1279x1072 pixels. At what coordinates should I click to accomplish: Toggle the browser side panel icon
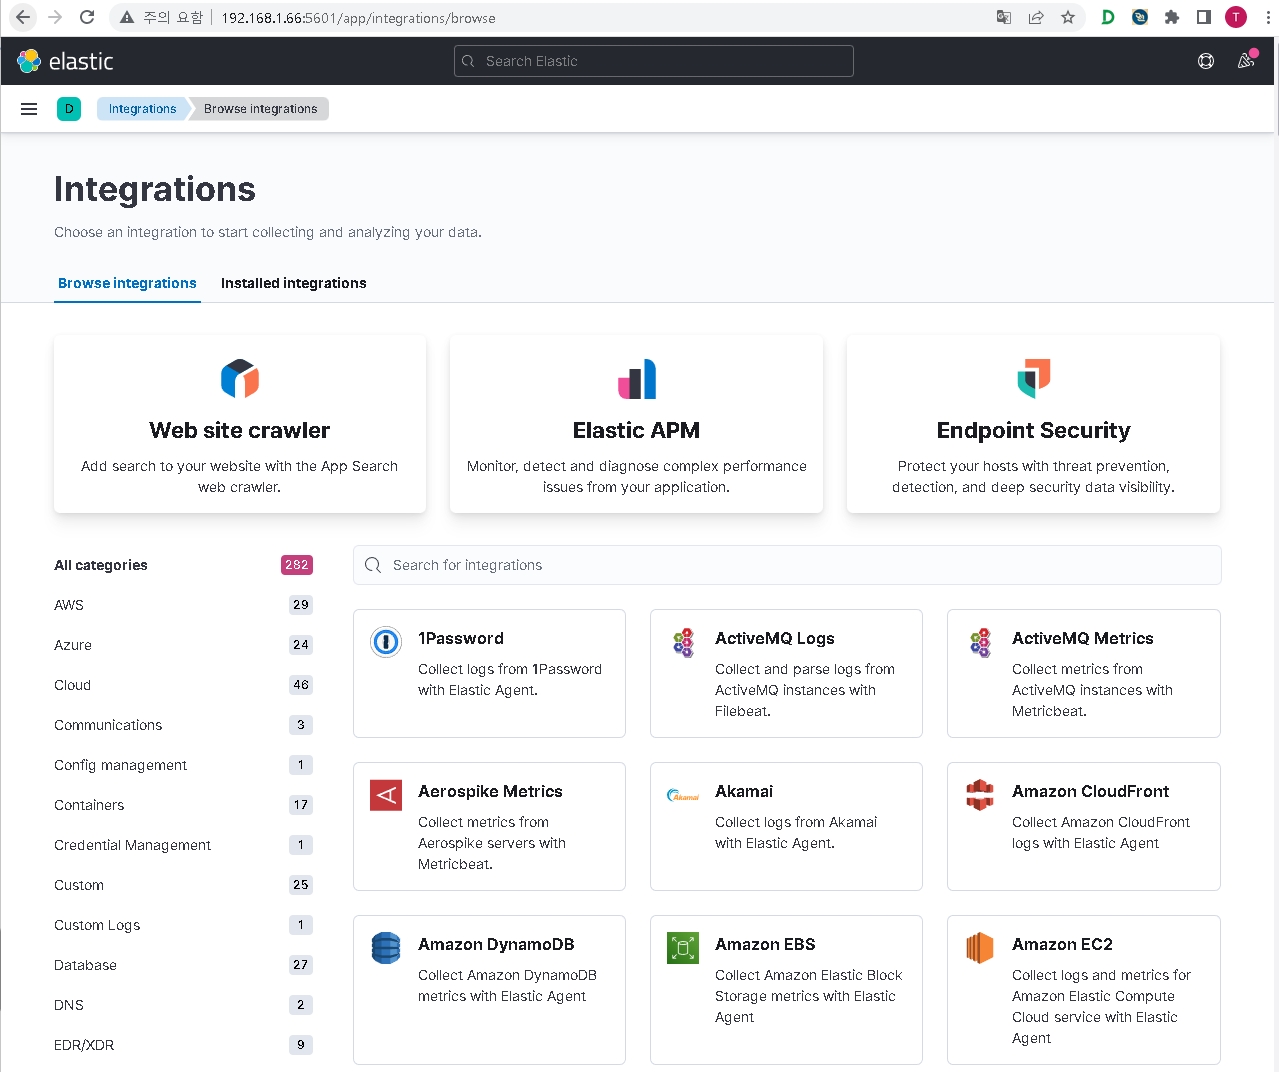point(1204,17)
